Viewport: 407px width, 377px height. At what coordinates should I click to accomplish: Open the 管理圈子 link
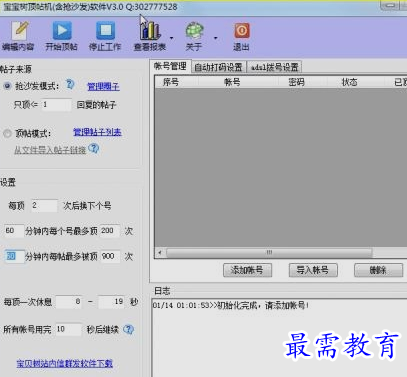pyautogui.click(x=103, y=86)
